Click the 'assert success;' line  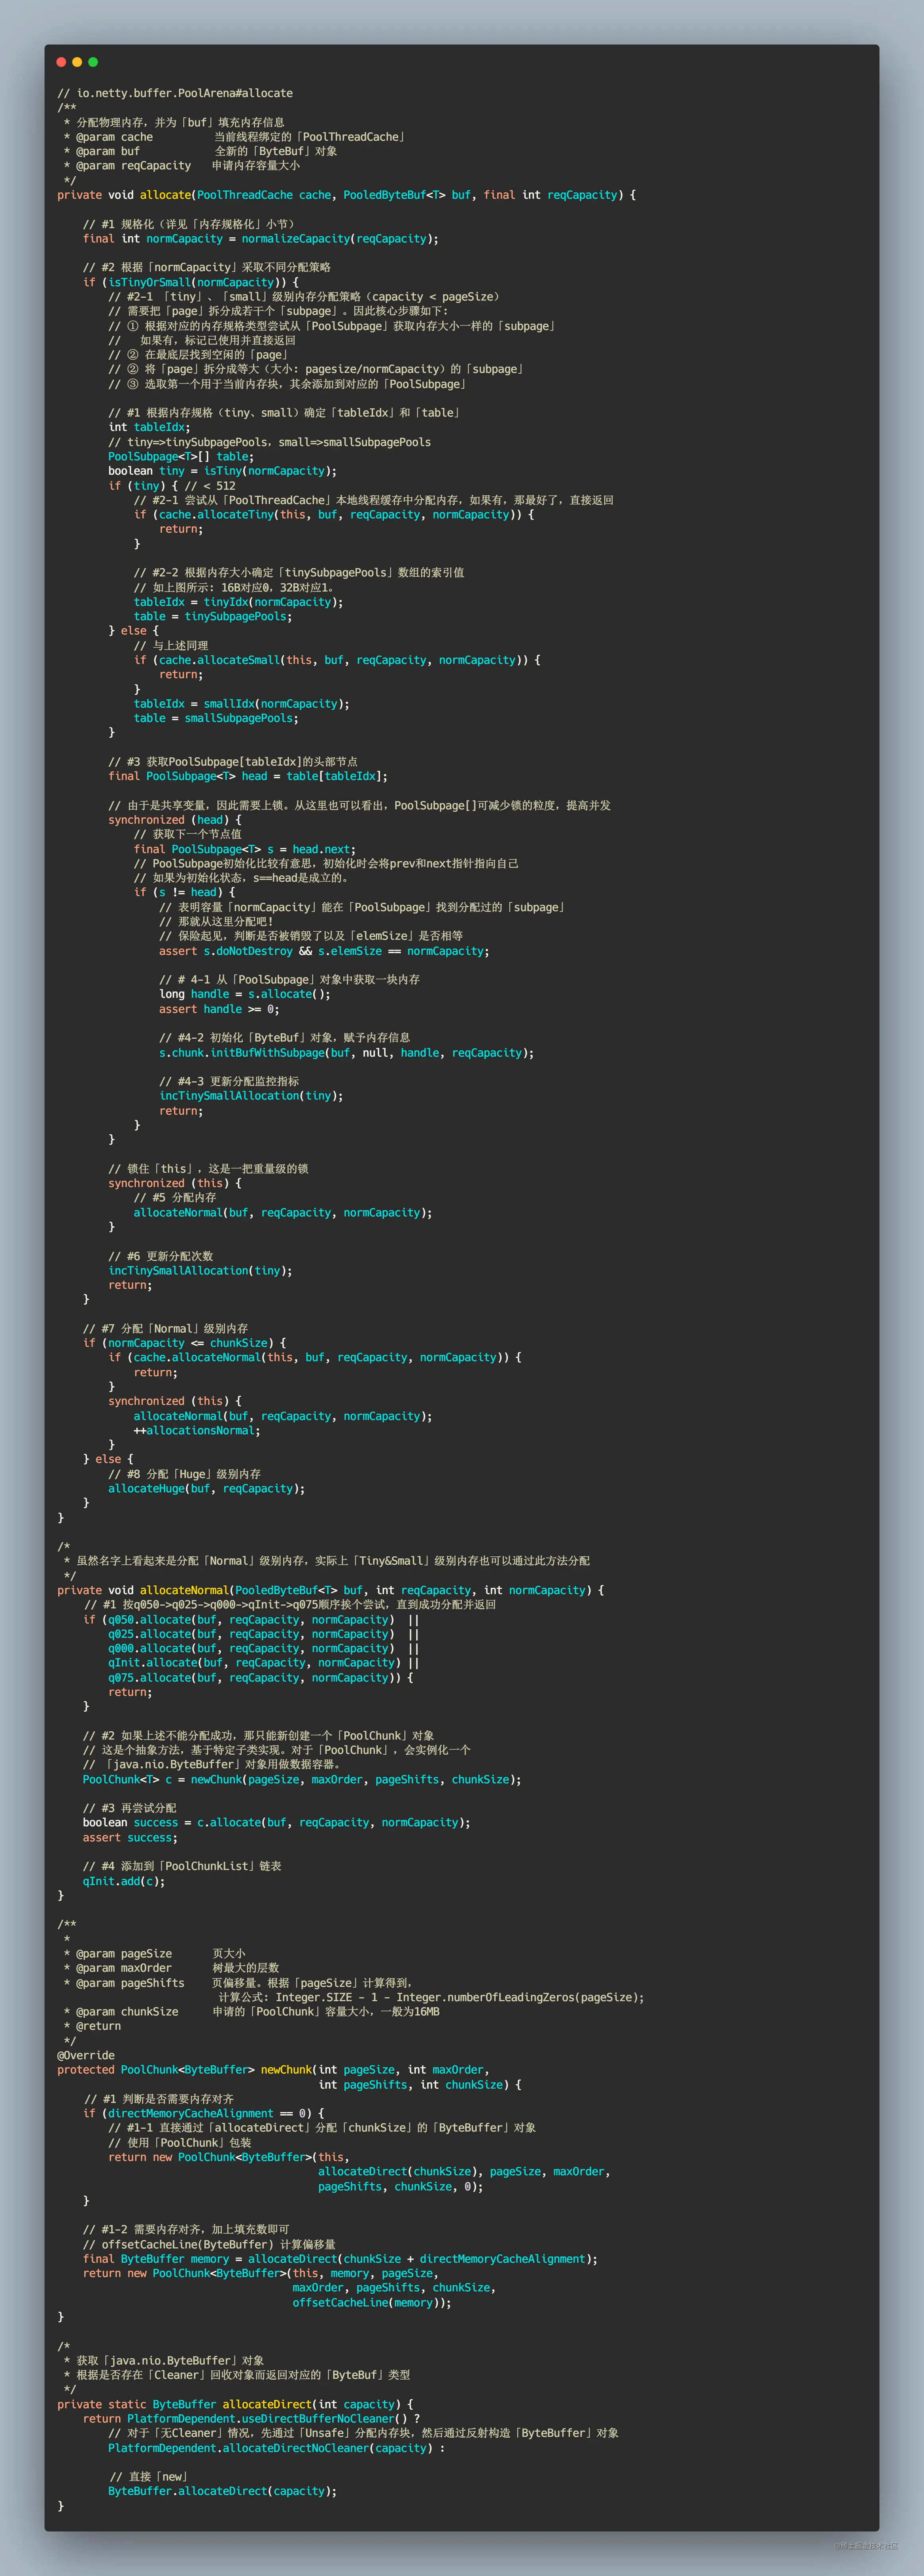click(x=130, y=1838)
